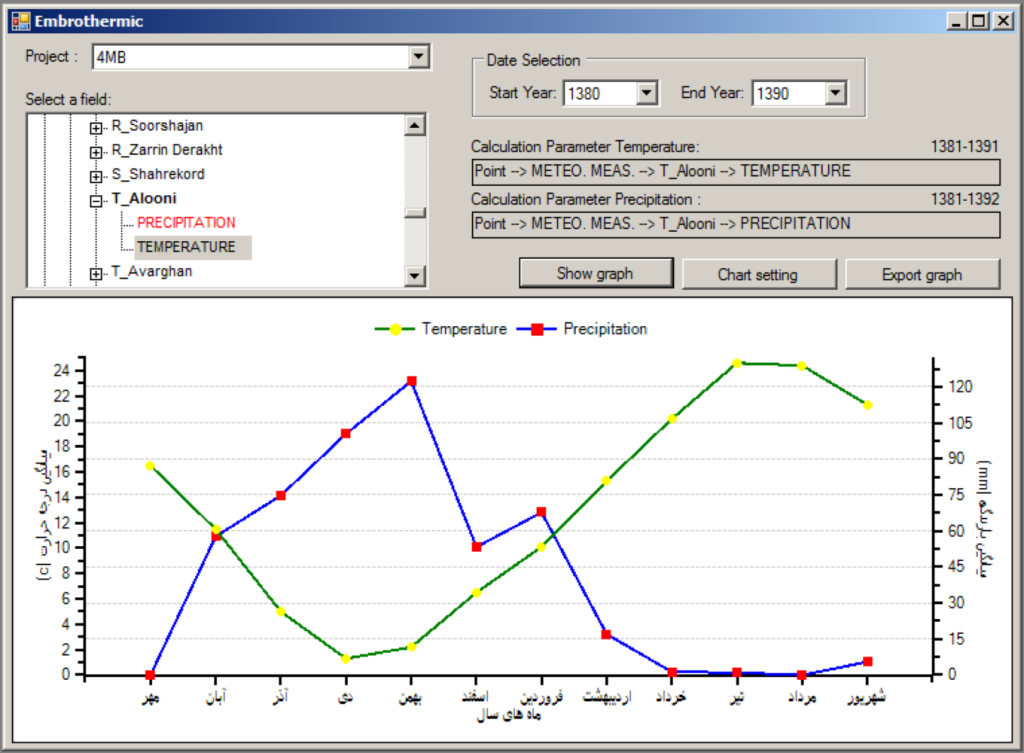Expand the R_Soorshajan tree node
This screenshot has width=1024, height=753.
[x=96, y=128]
